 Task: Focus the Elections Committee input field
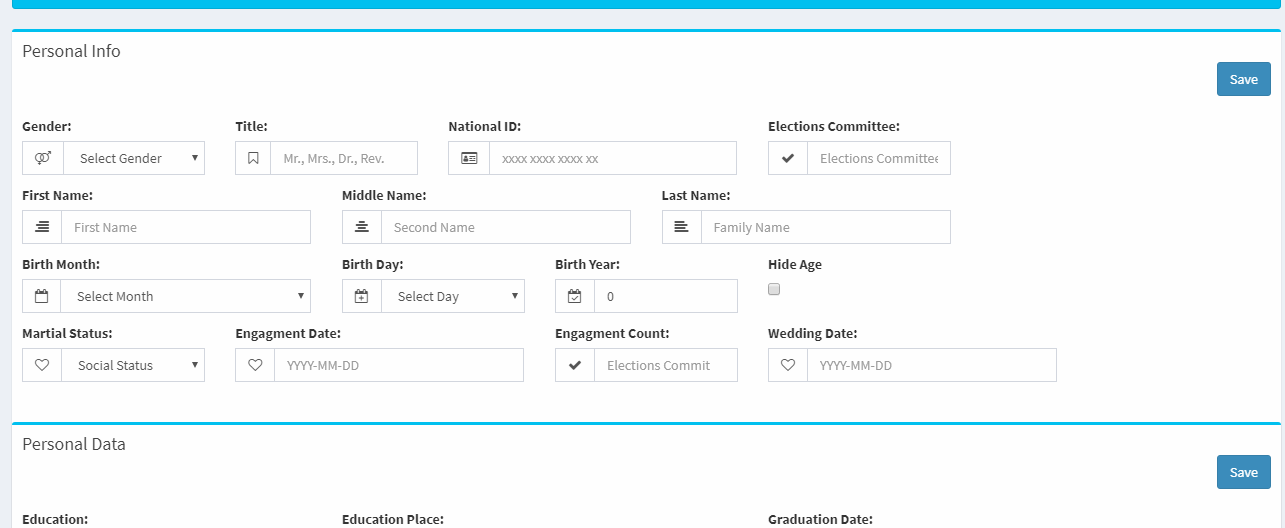pyautogui.click(x=879, y=158)
